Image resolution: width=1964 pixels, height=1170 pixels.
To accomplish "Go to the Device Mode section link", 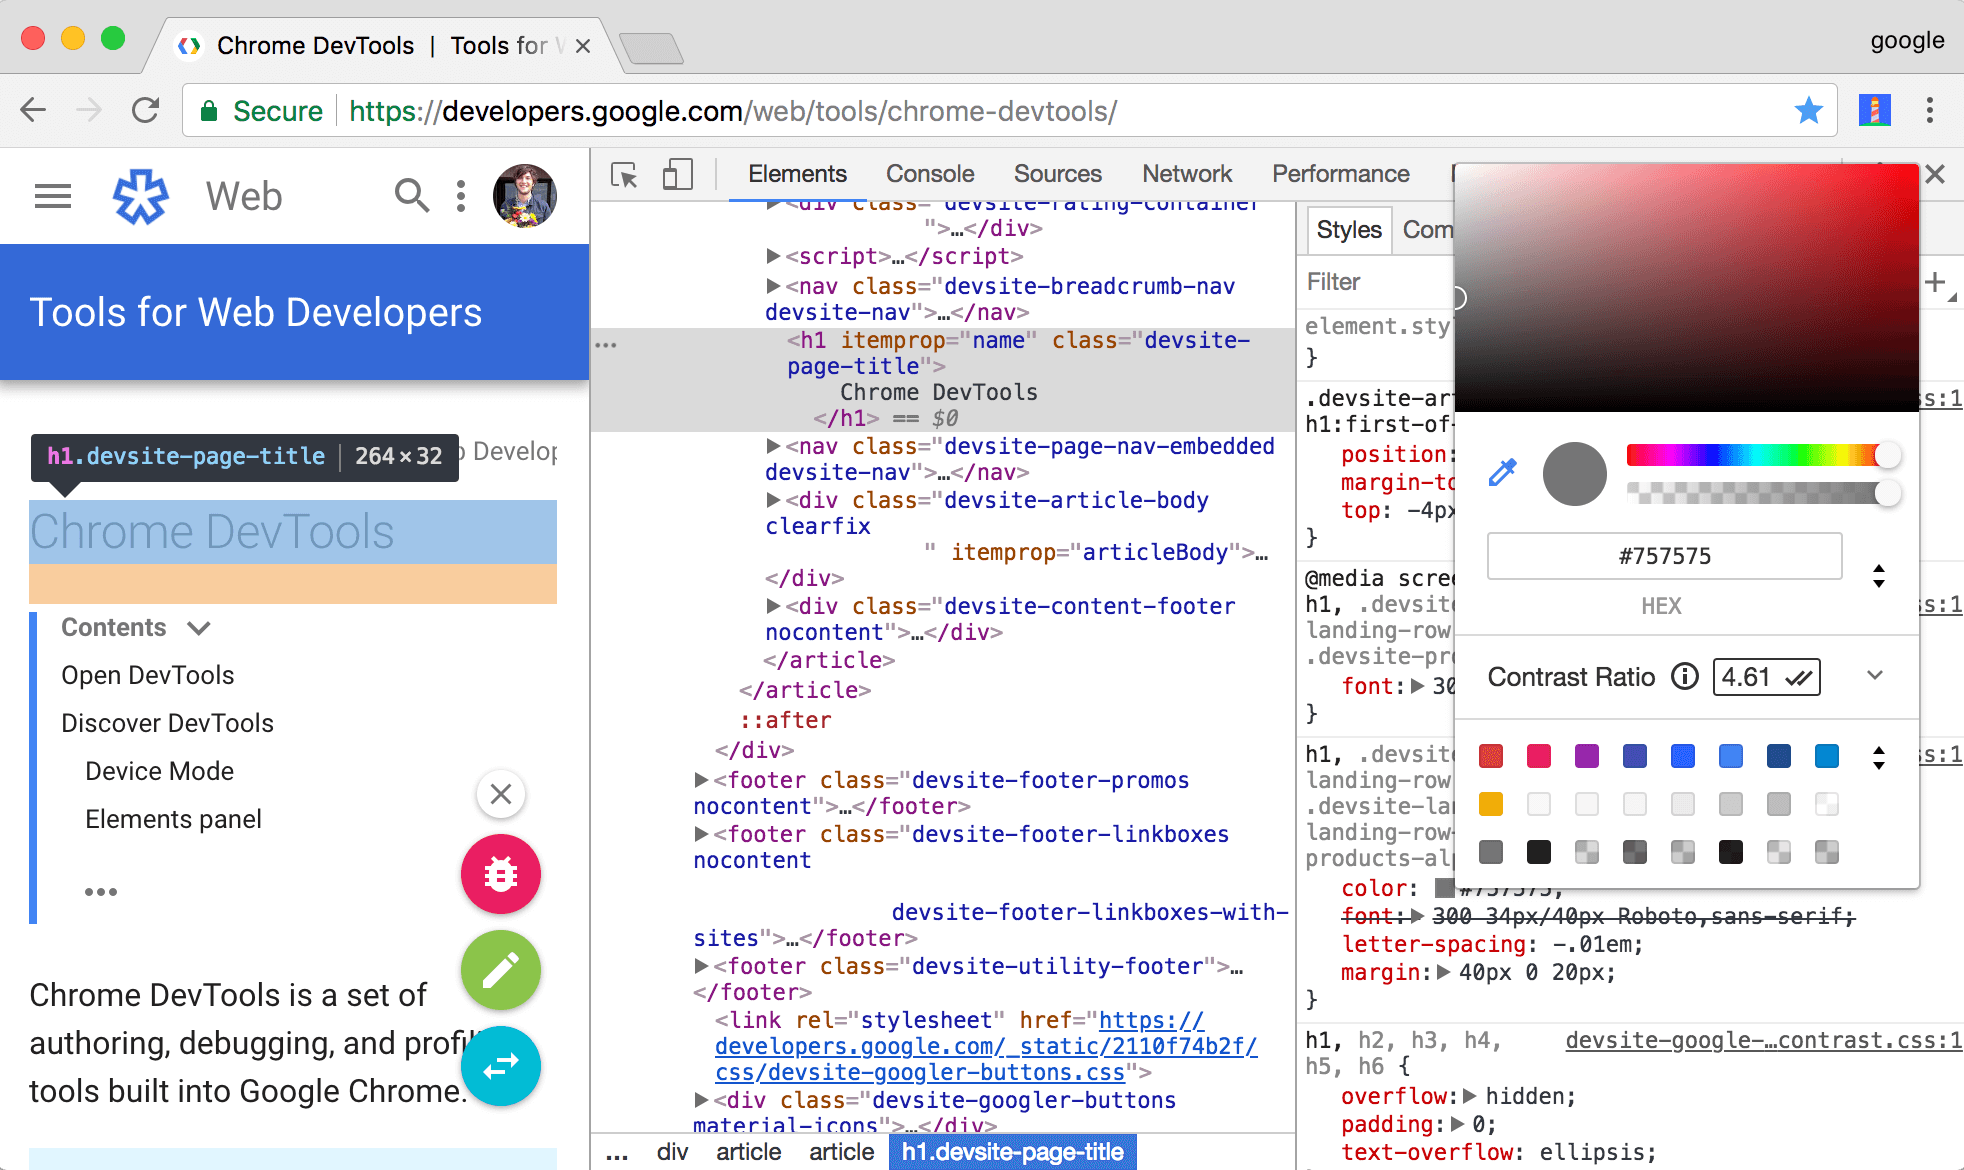I will (159, 771).
